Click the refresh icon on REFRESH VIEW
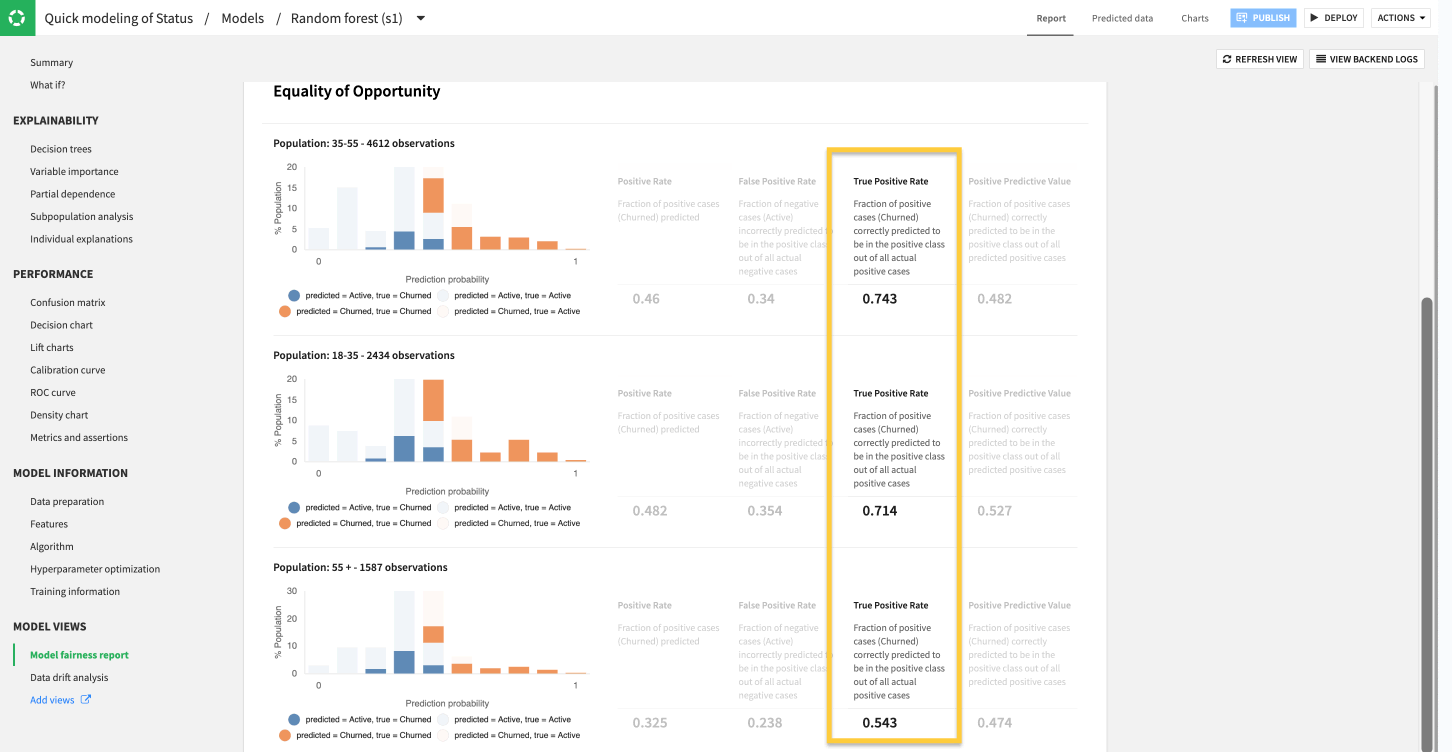 pos(1228,58)
